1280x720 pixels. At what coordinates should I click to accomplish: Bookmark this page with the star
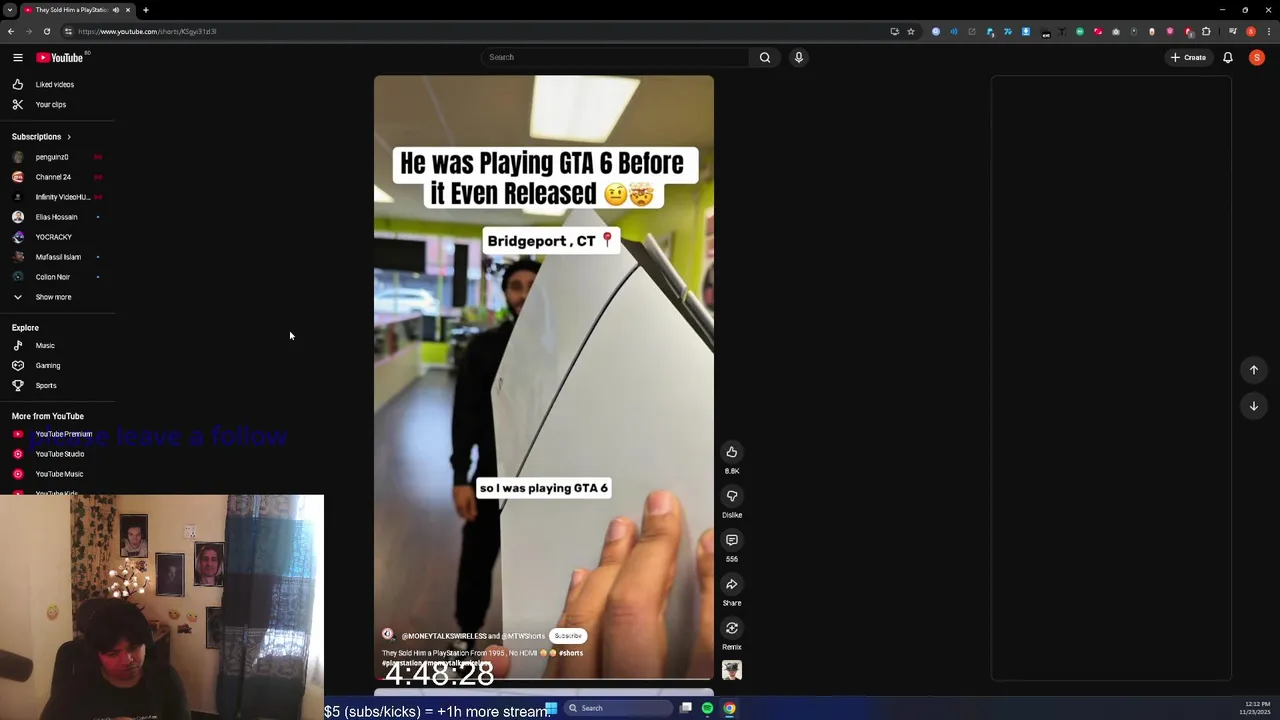click(x=911, y=31)
